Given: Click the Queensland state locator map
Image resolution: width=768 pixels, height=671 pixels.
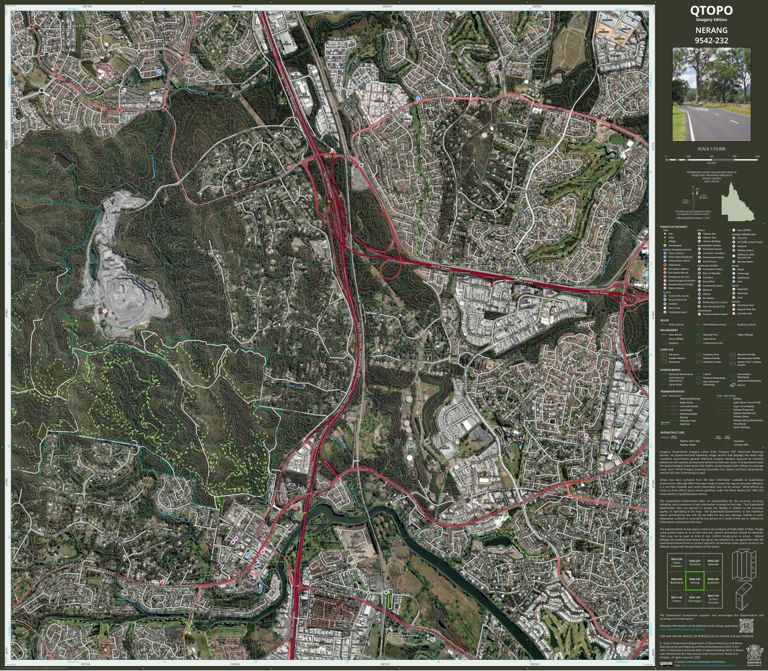Looking at the screenshot, I should (738, 202).
